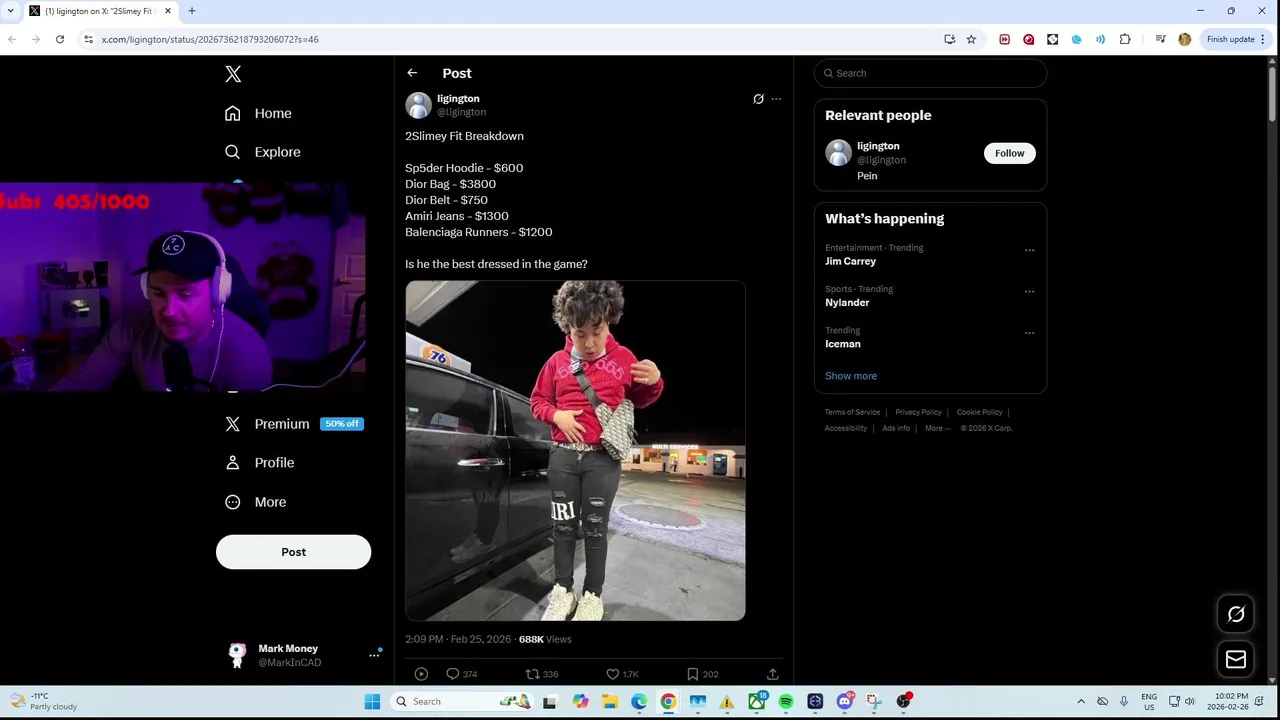Open options for Nylander trend
The image size is (1280, 720).
click(1029, 292)
